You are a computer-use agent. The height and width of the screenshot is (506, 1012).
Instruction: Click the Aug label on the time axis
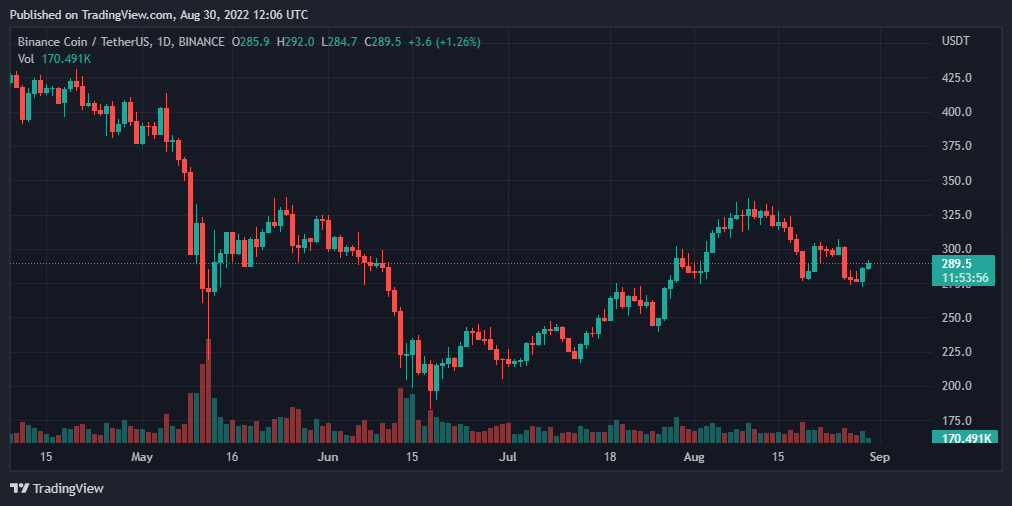694,457
